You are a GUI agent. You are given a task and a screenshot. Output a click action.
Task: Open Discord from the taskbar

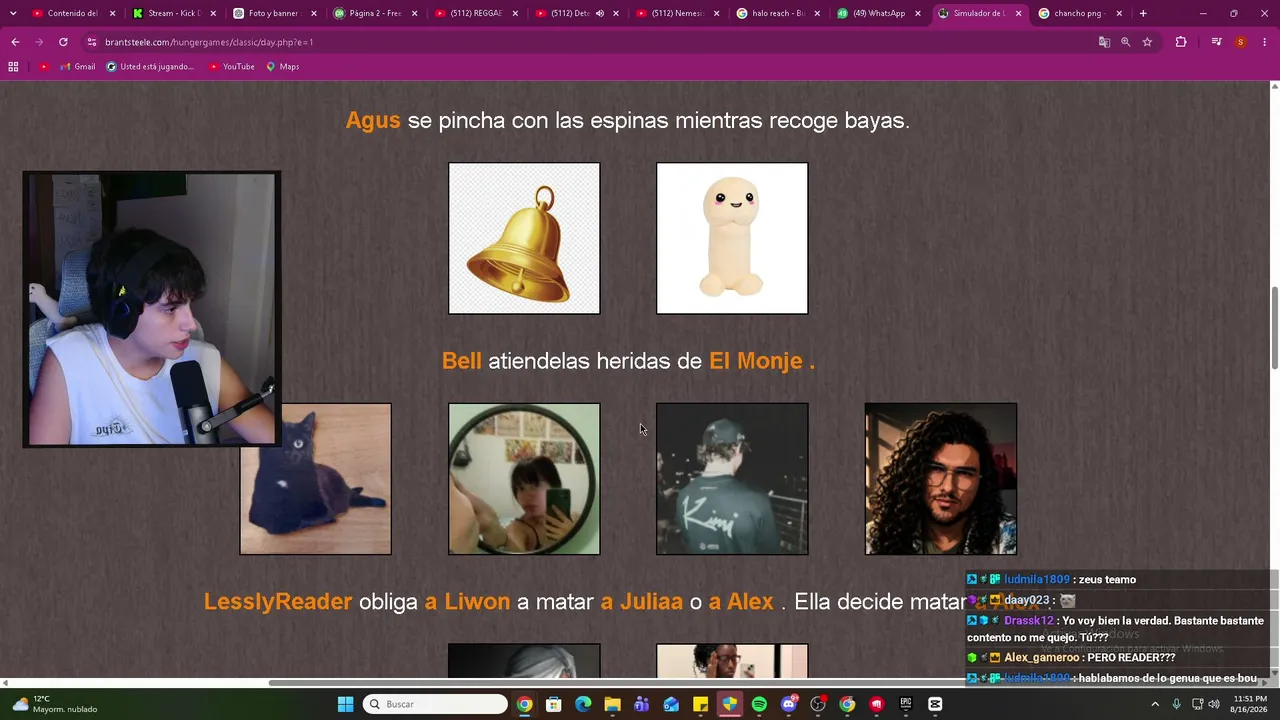coord(789,704)
